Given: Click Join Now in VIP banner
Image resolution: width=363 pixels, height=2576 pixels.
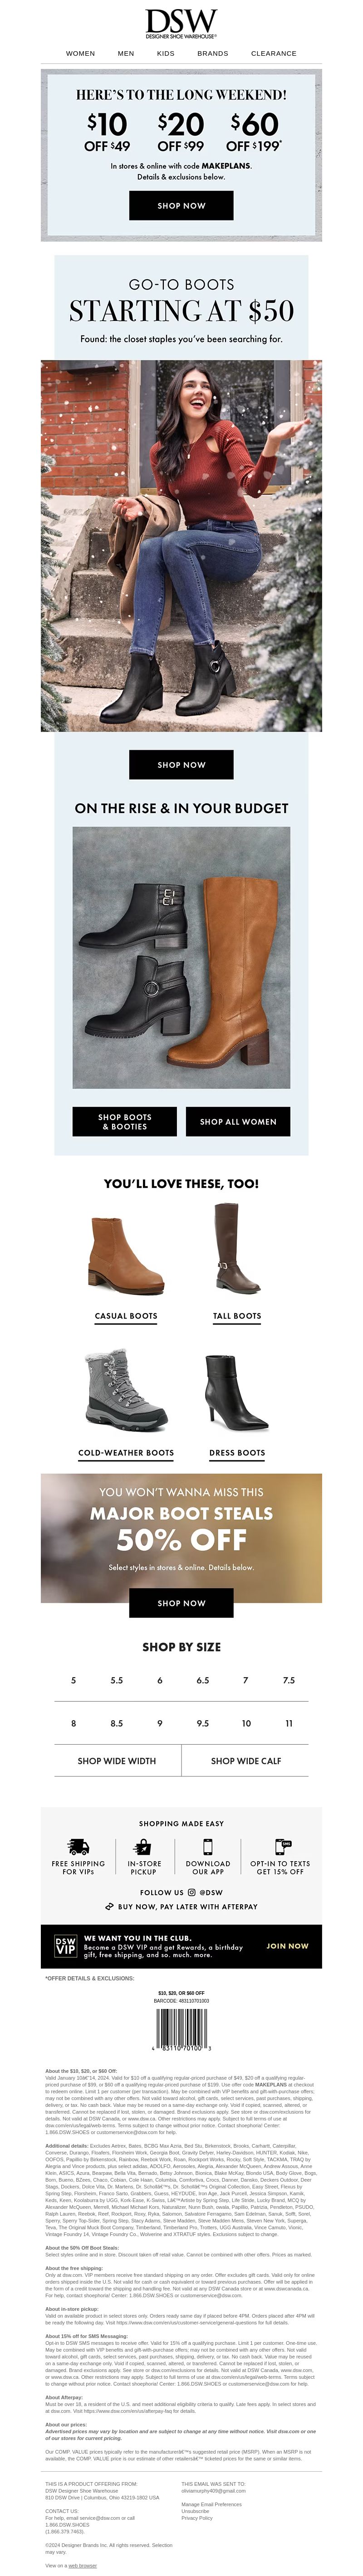Looking at the screenshot, I should tap(288, 1946).
